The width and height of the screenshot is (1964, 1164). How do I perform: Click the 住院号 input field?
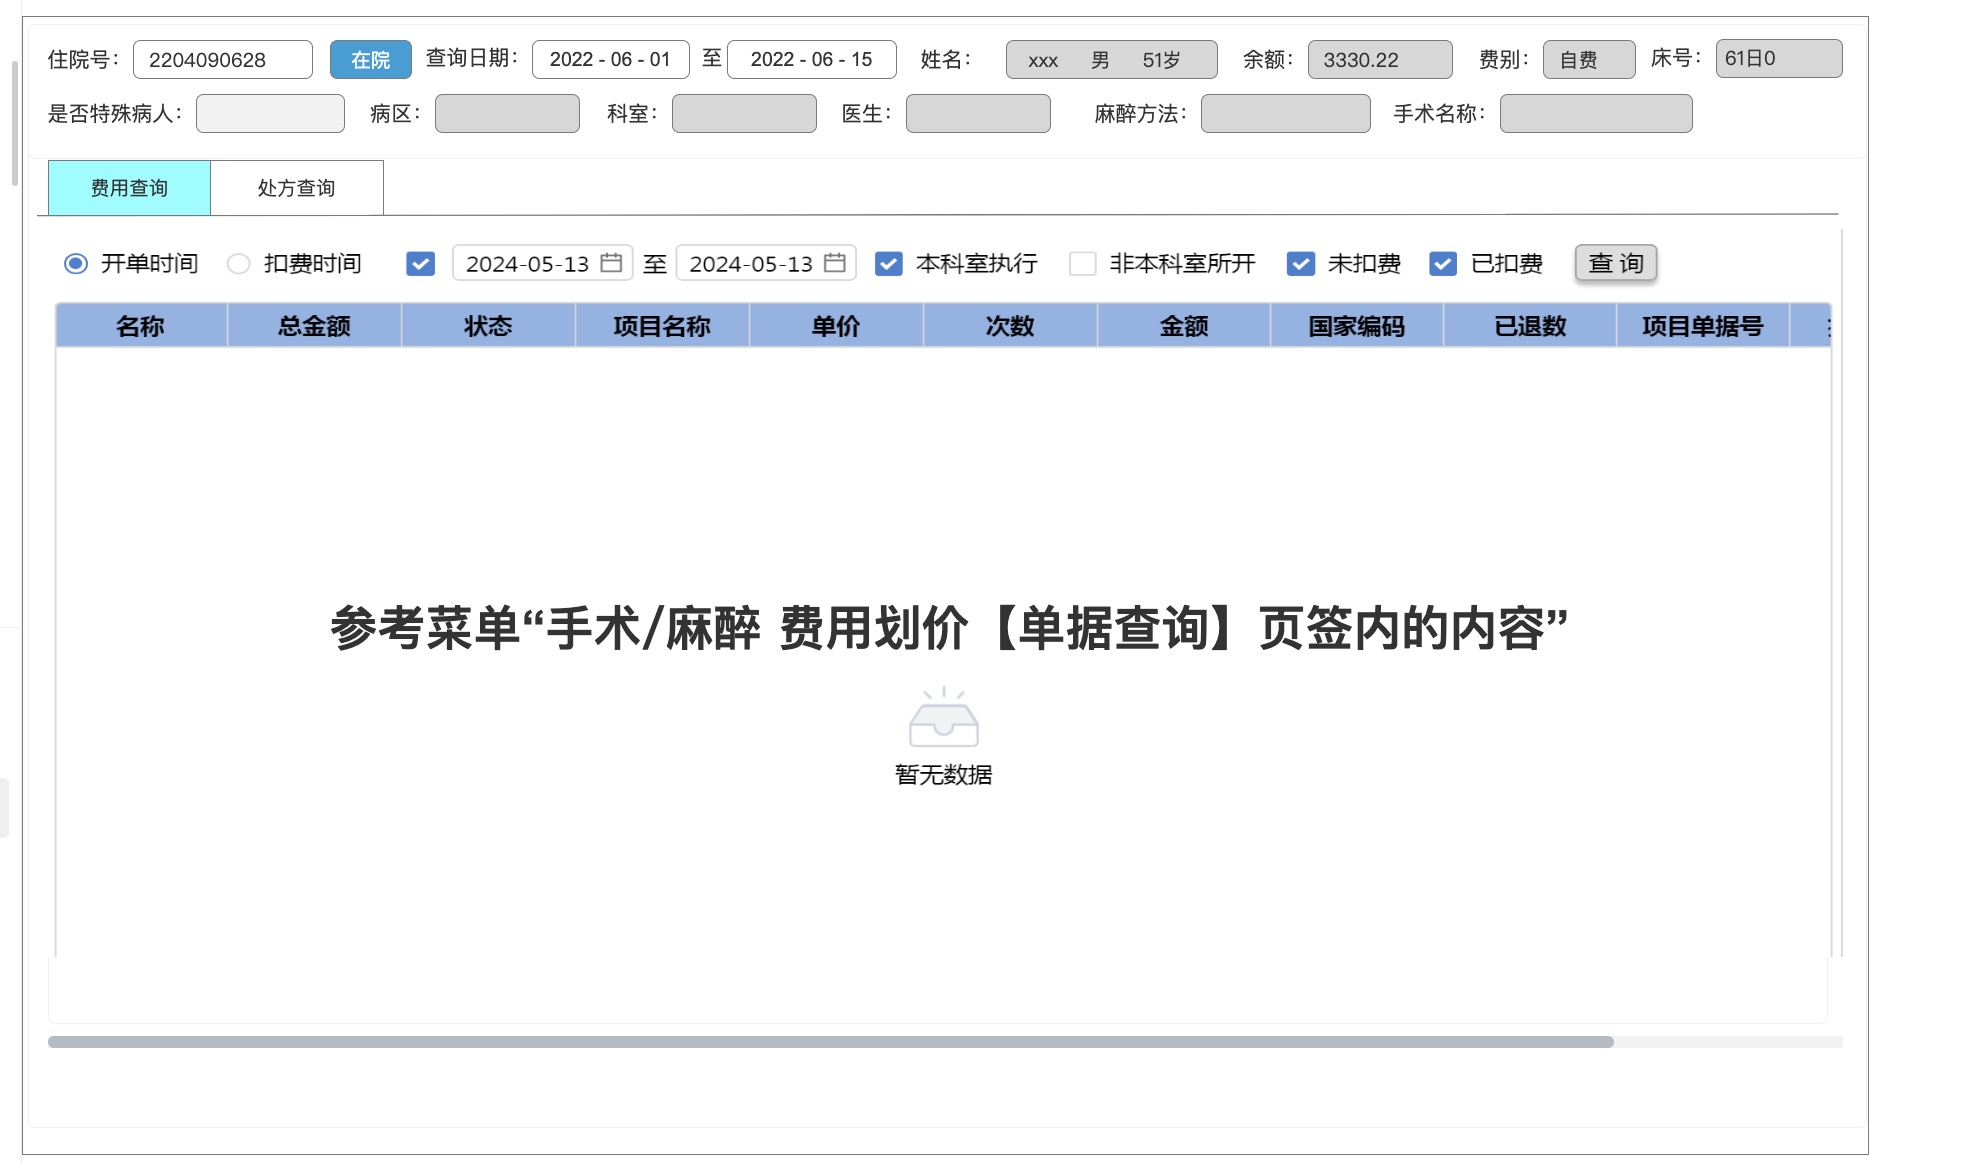point(222,60)
